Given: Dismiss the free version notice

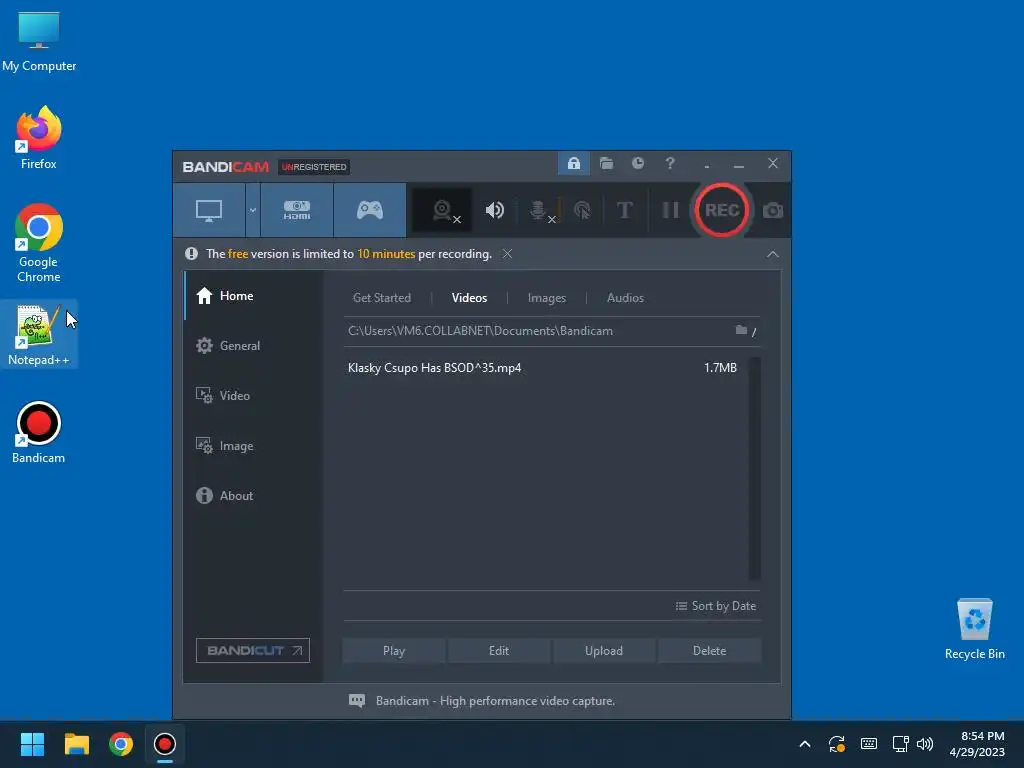Looking at the screenshot, I should coord(507,253).
